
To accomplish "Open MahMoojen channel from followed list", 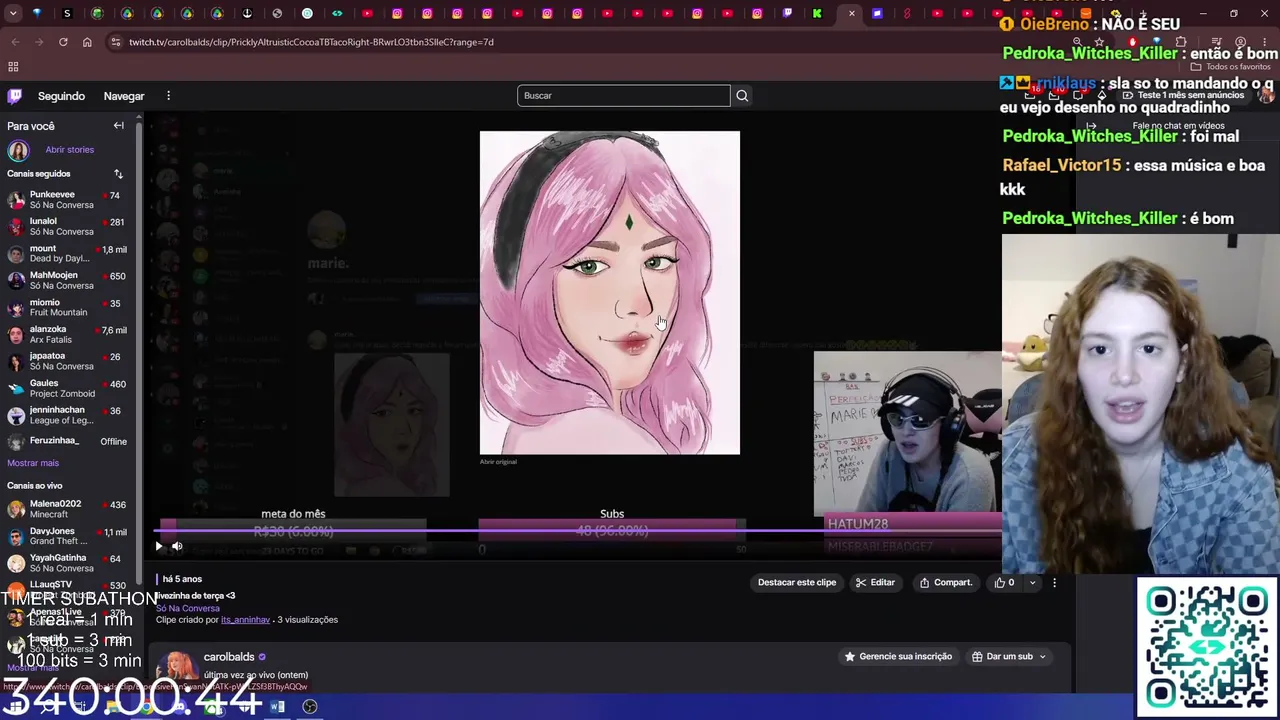I will pos(67,280).
